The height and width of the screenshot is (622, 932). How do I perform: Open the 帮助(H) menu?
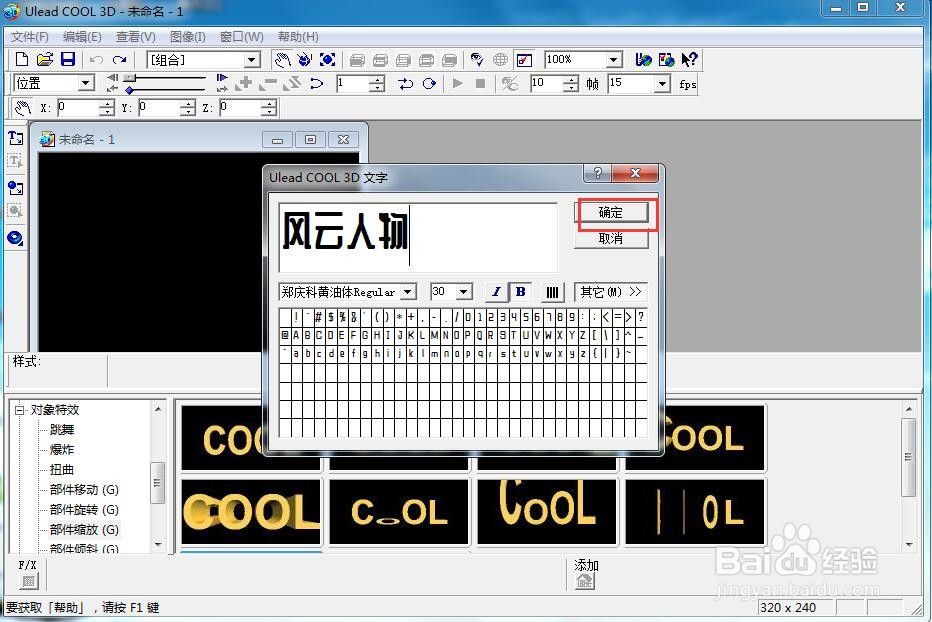[298, 37]
